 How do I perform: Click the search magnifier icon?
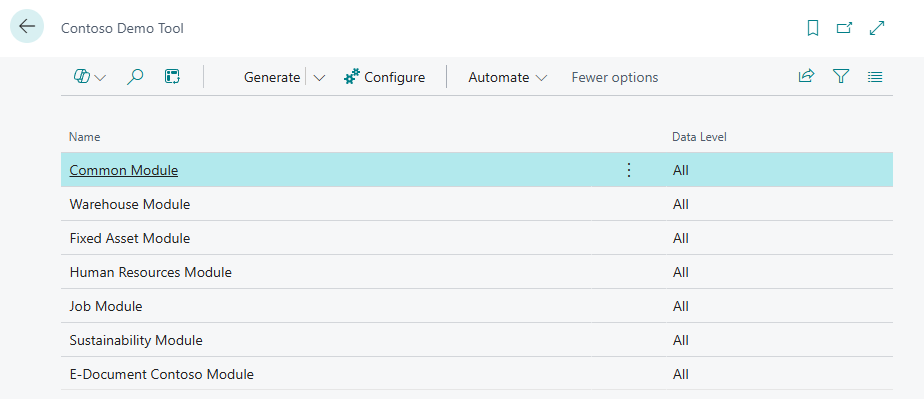tap(135, 77)
